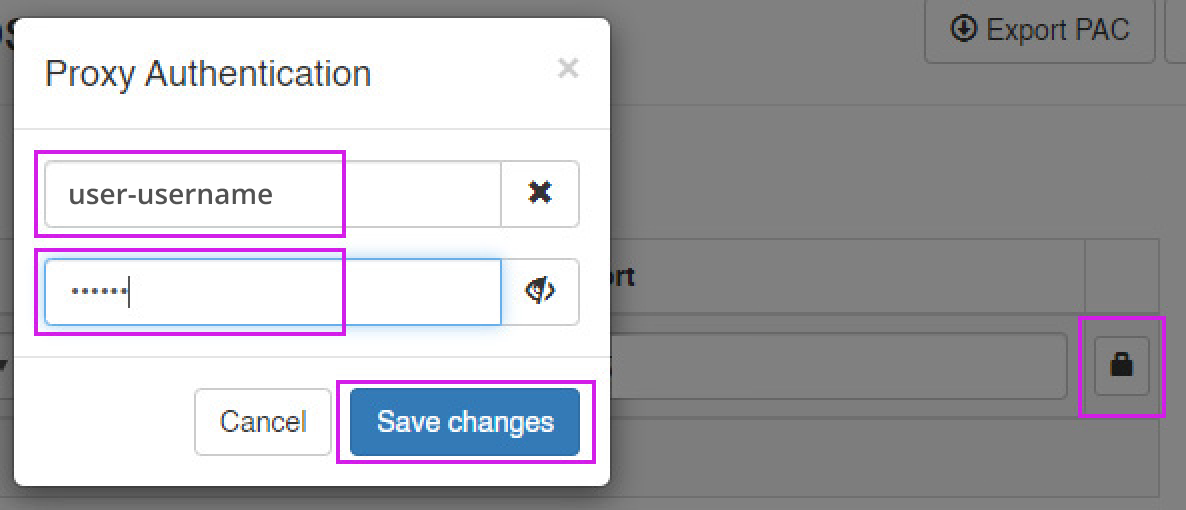
Task: Click the download icon on Export PAC
Action: [x=964, y=29]
